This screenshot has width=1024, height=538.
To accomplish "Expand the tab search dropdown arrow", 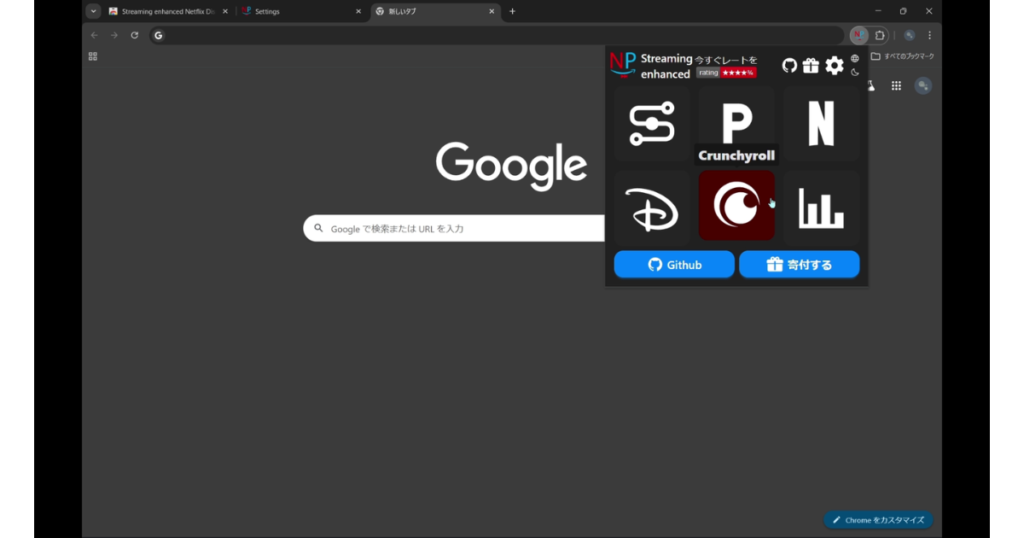I will [93, 11].
